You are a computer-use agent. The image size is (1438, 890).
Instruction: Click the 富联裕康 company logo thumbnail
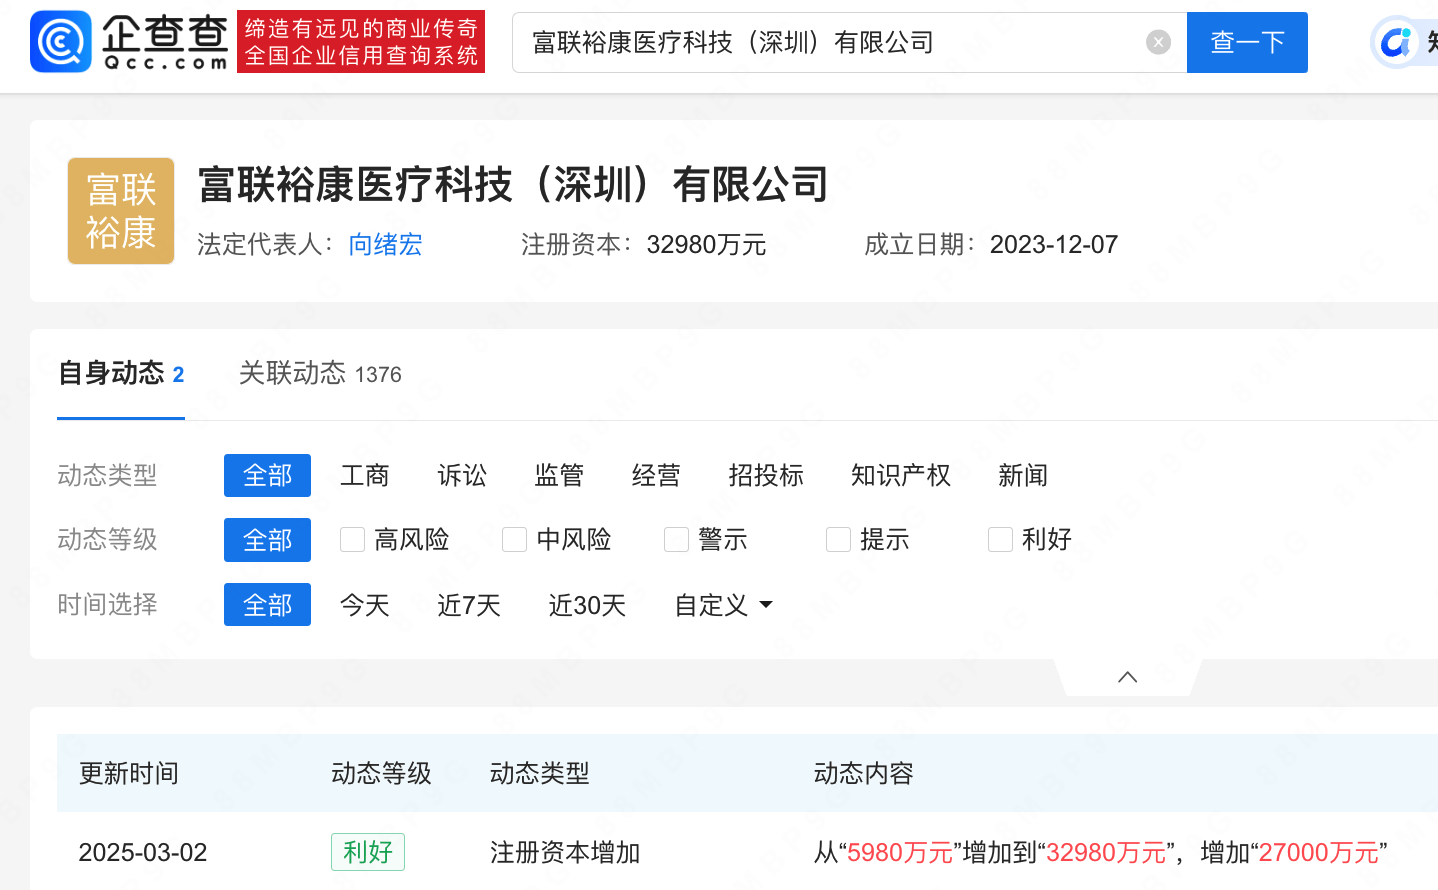point(121,211)
